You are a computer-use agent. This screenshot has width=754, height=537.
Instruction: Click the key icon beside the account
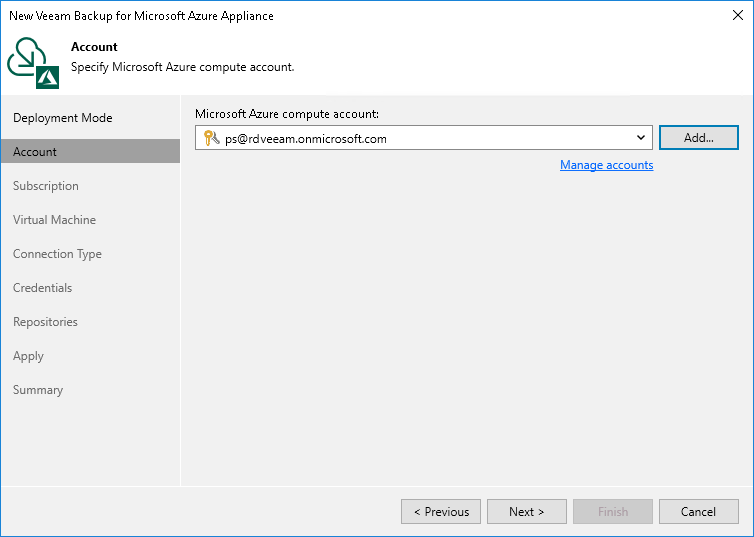point(210,138)
